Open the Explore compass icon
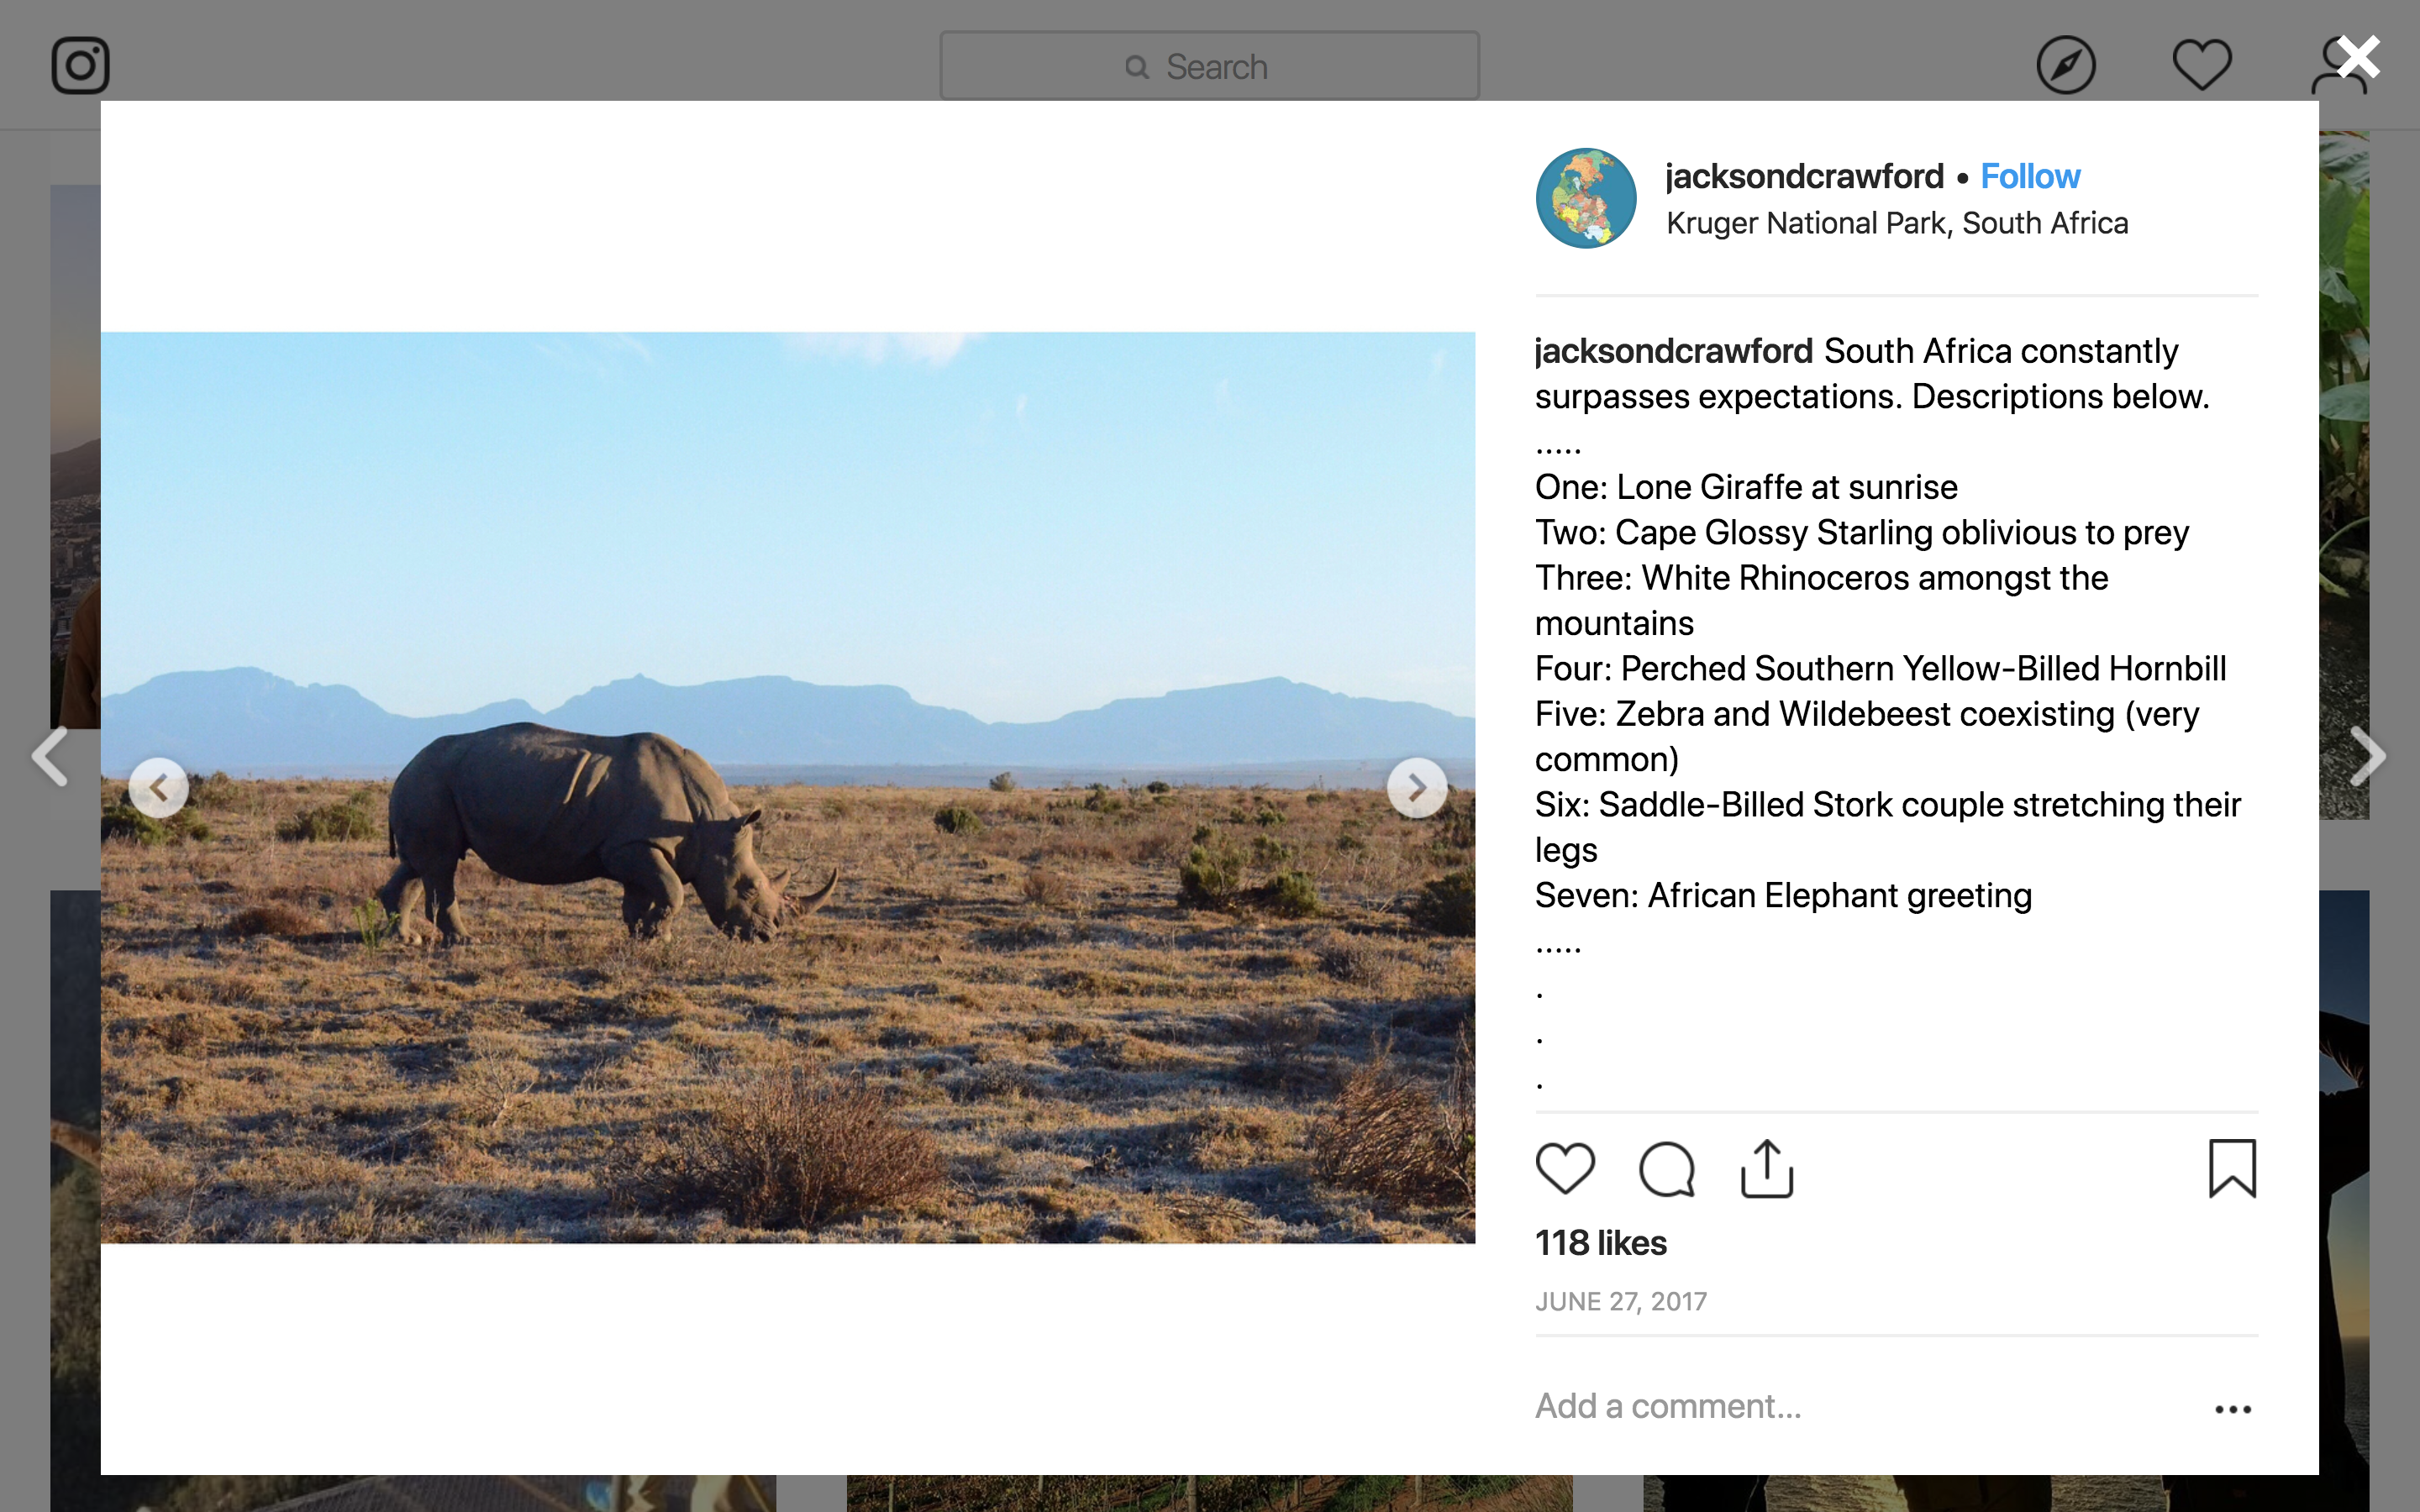This screenshot has width=2420, height=1512. [x=2065, y=66]
